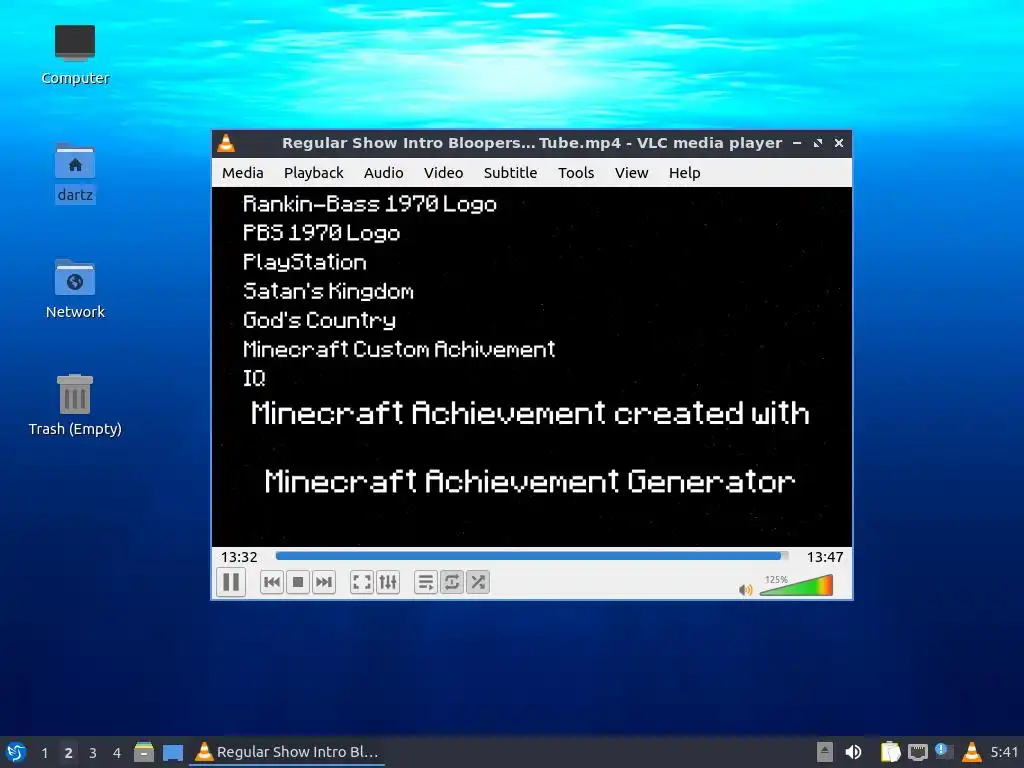Image resolution: width=1024 pixels, height=768 pixels.
Task: Open update notifier tray icon
Action: (x=944, y=751)
